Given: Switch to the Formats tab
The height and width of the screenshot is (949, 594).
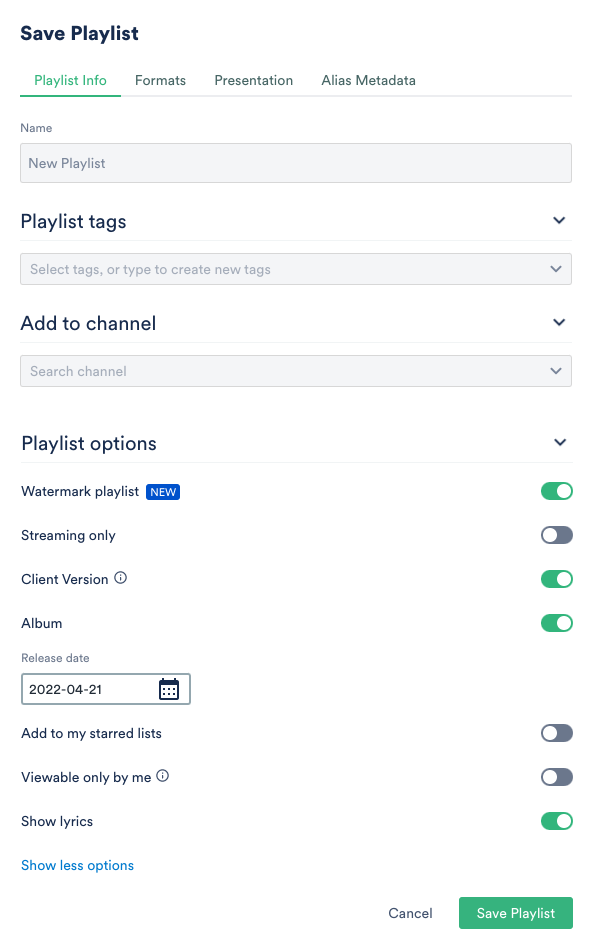Looking at the screenshot, I should 160,80.
